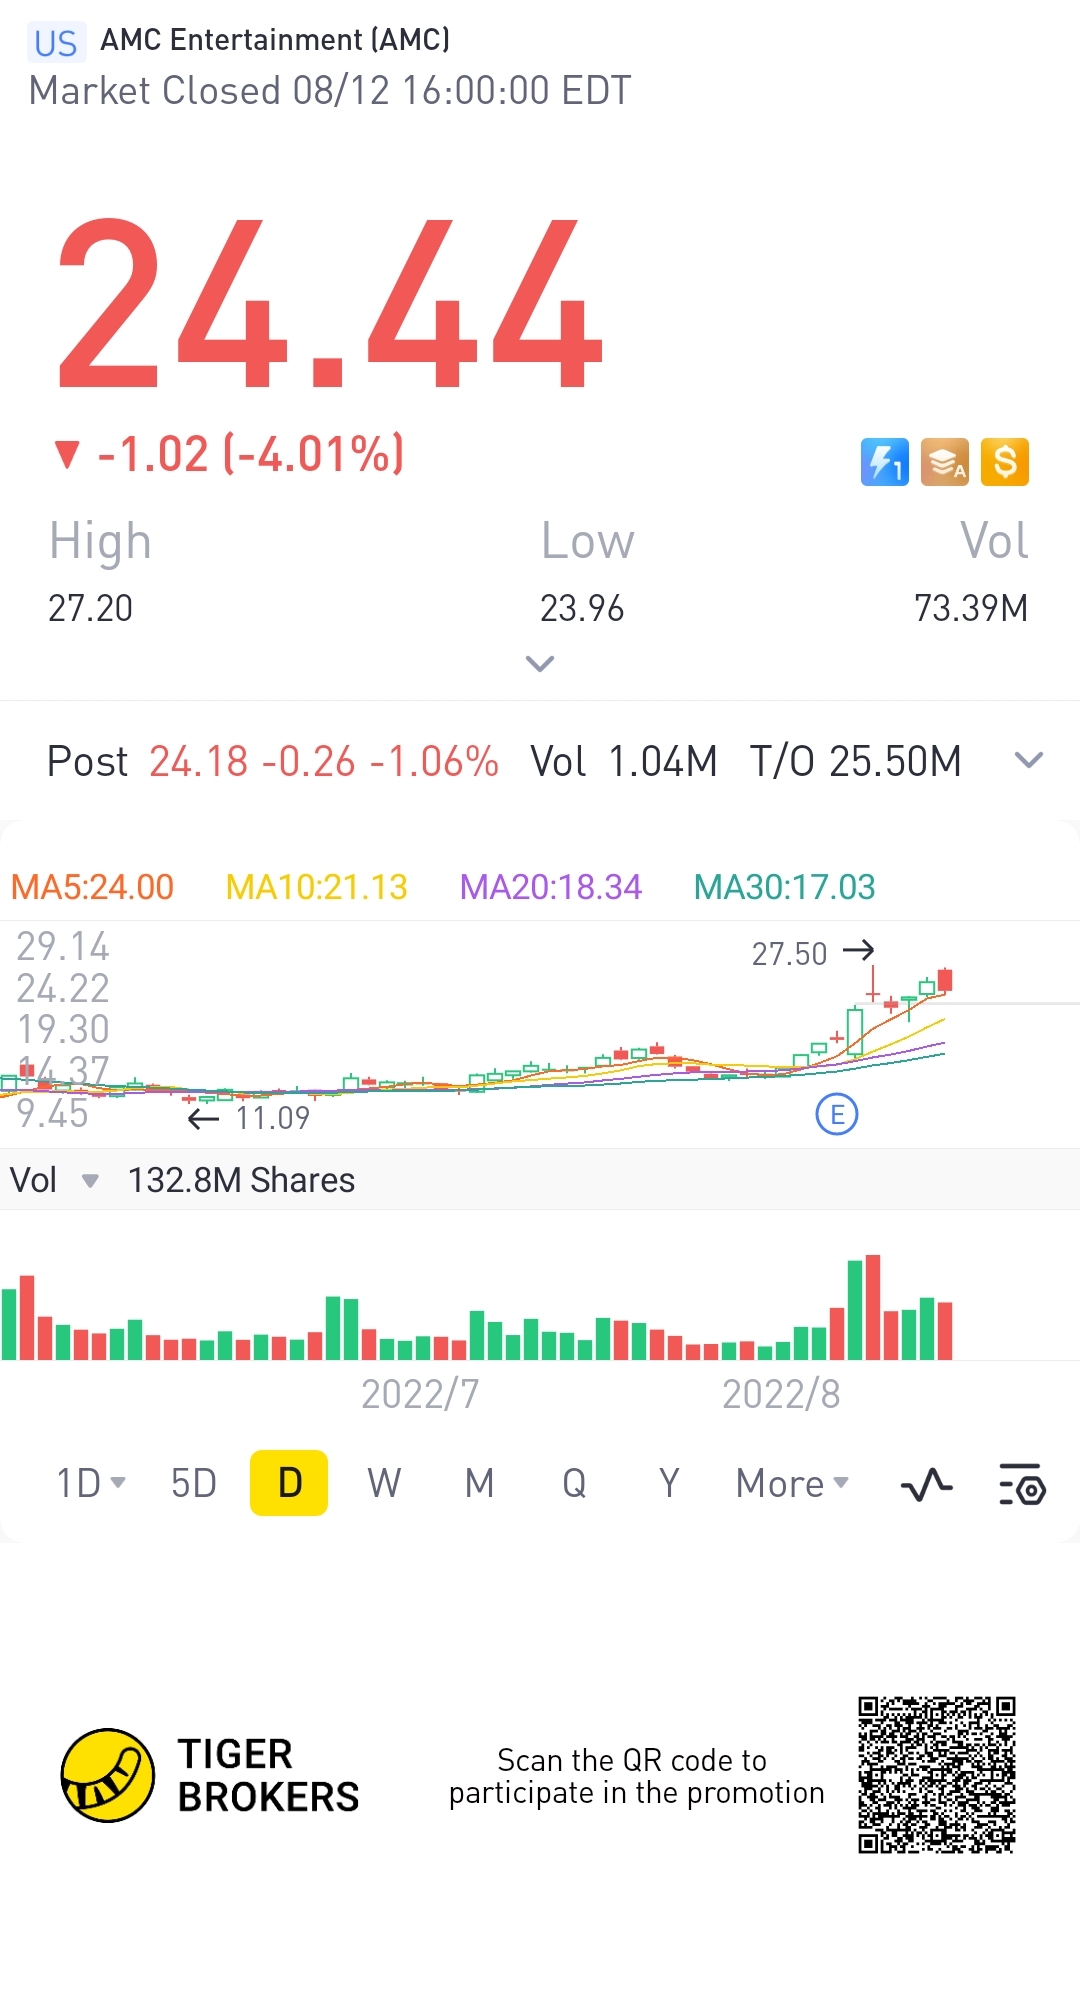
Task: Tap Market Closed 08/12 status line
Action: point(330,91)
